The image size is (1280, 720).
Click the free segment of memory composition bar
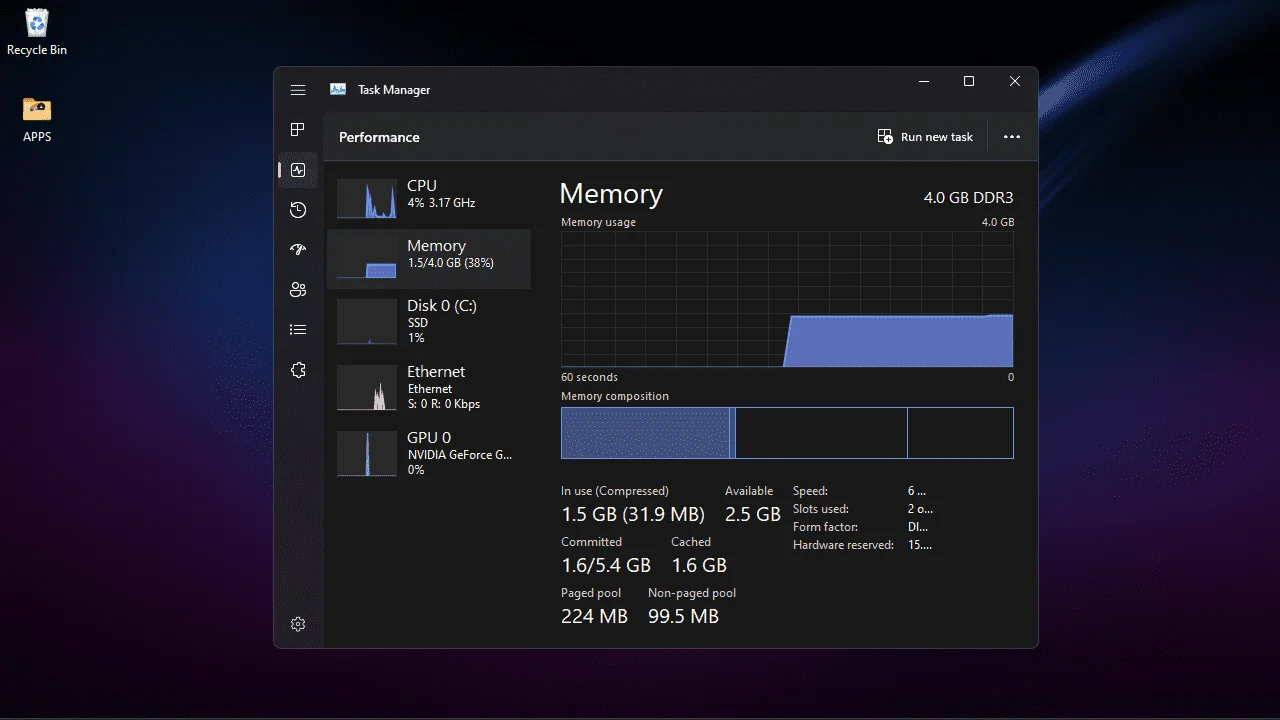[x=960, y=433]
